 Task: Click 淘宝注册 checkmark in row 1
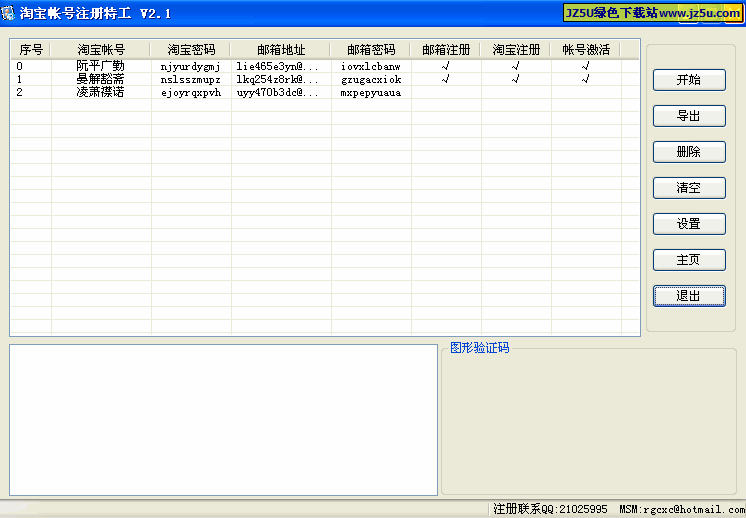(515, 79)
